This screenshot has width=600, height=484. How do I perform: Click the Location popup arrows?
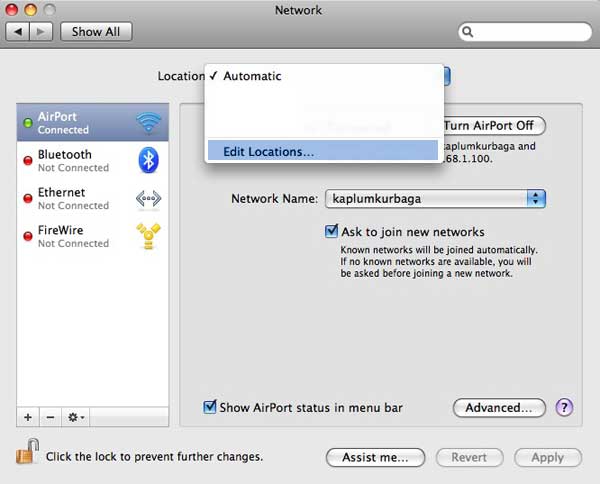[x=447, y=76]
